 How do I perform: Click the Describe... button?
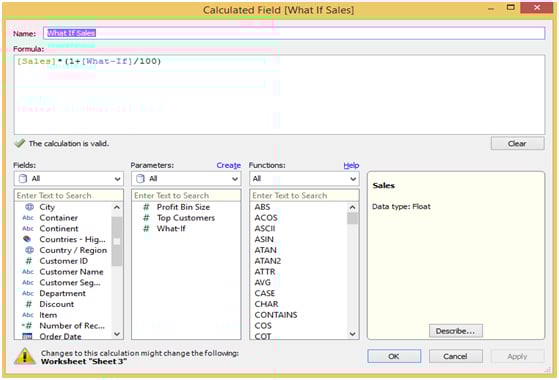pyautogui.click(x=456, y=331)
